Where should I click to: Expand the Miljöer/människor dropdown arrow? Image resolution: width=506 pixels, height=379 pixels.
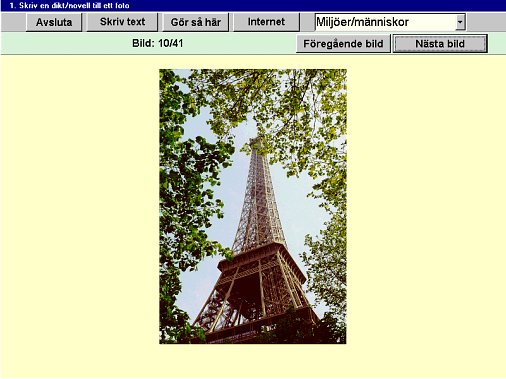460,22
